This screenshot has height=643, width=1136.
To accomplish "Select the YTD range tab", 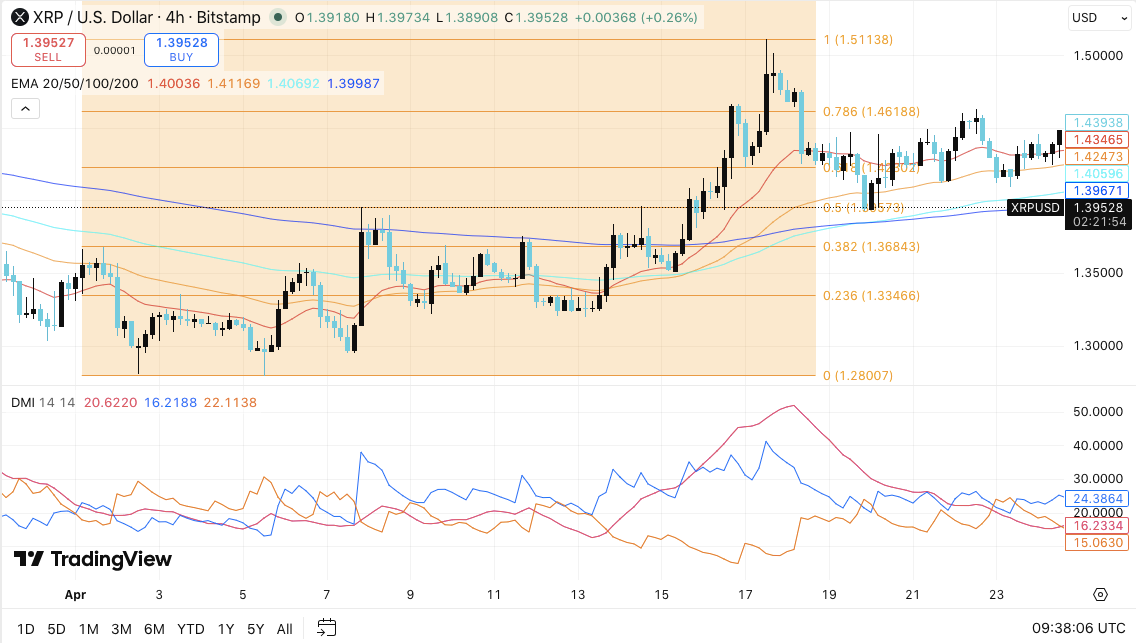I will coord(190,629).
